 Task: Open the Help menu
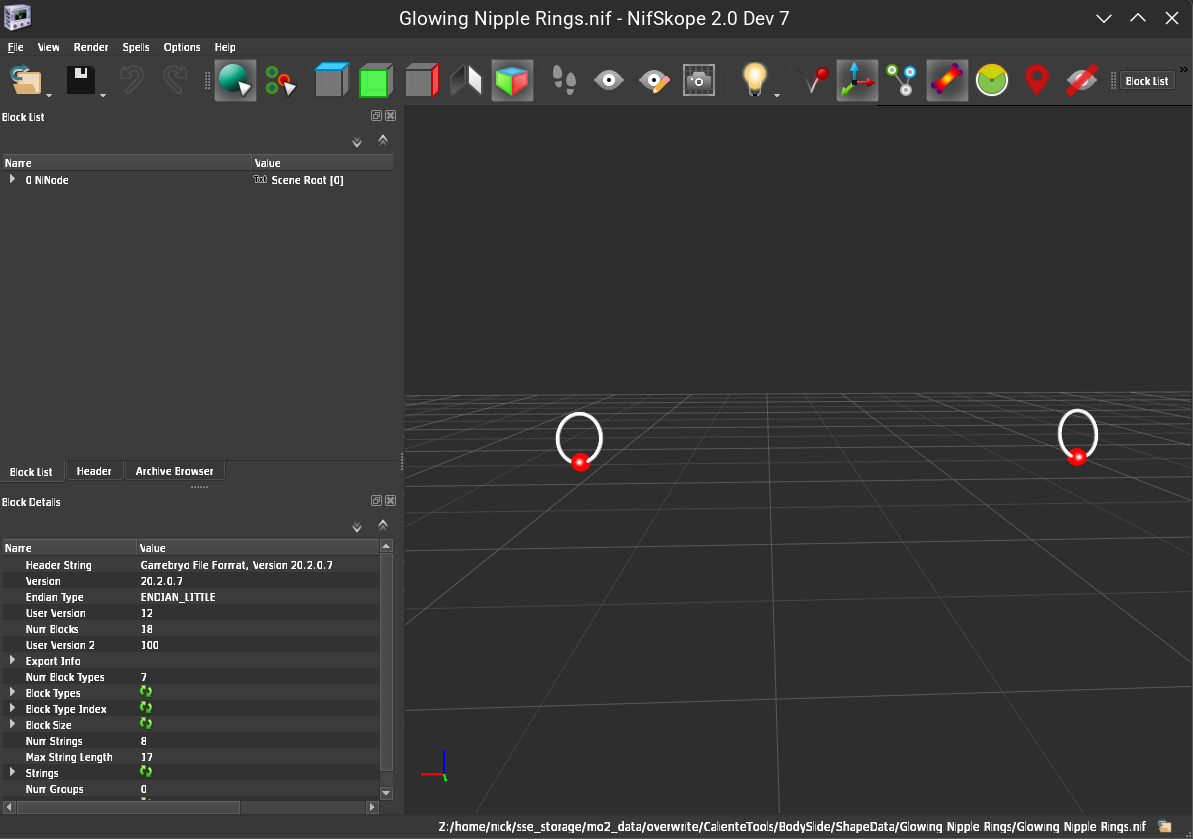click(224, 47)
